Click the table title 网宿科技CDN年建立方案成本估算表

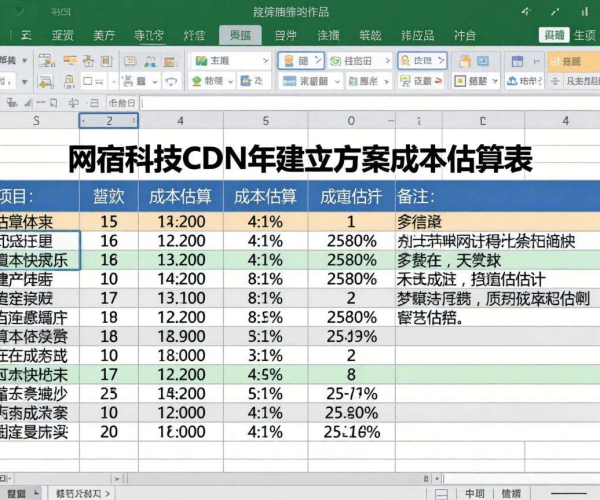click(x=300, y=159)
